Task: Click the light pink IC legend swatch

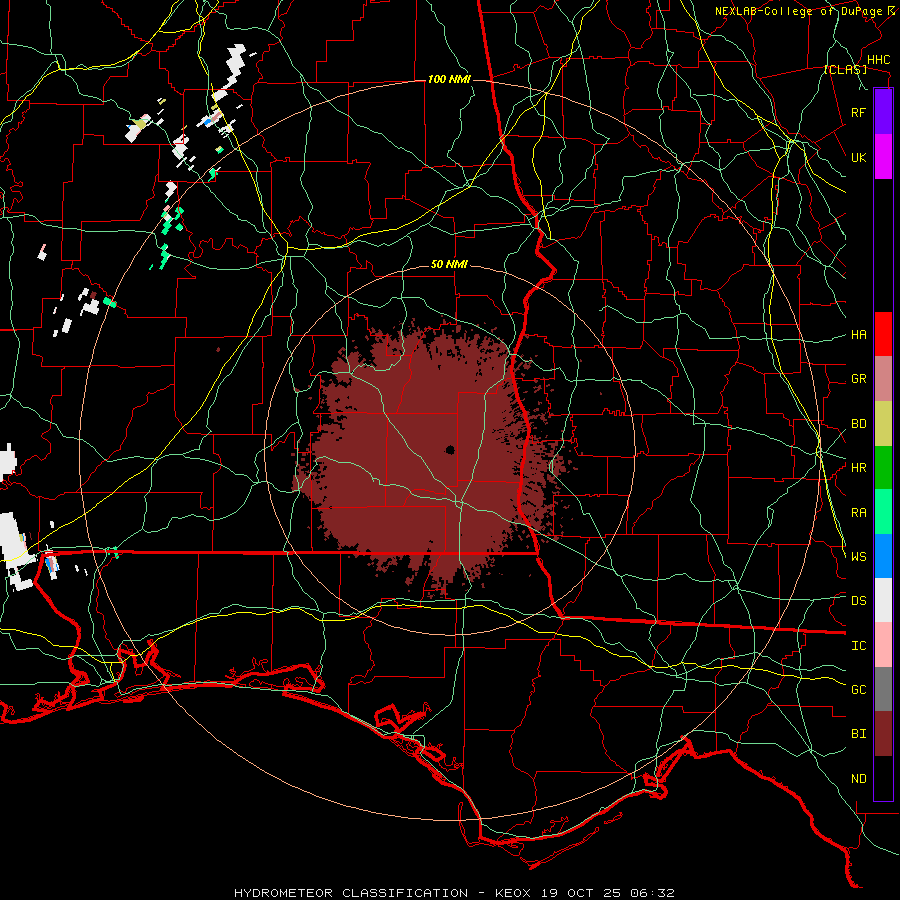Action: coord(883,645)
